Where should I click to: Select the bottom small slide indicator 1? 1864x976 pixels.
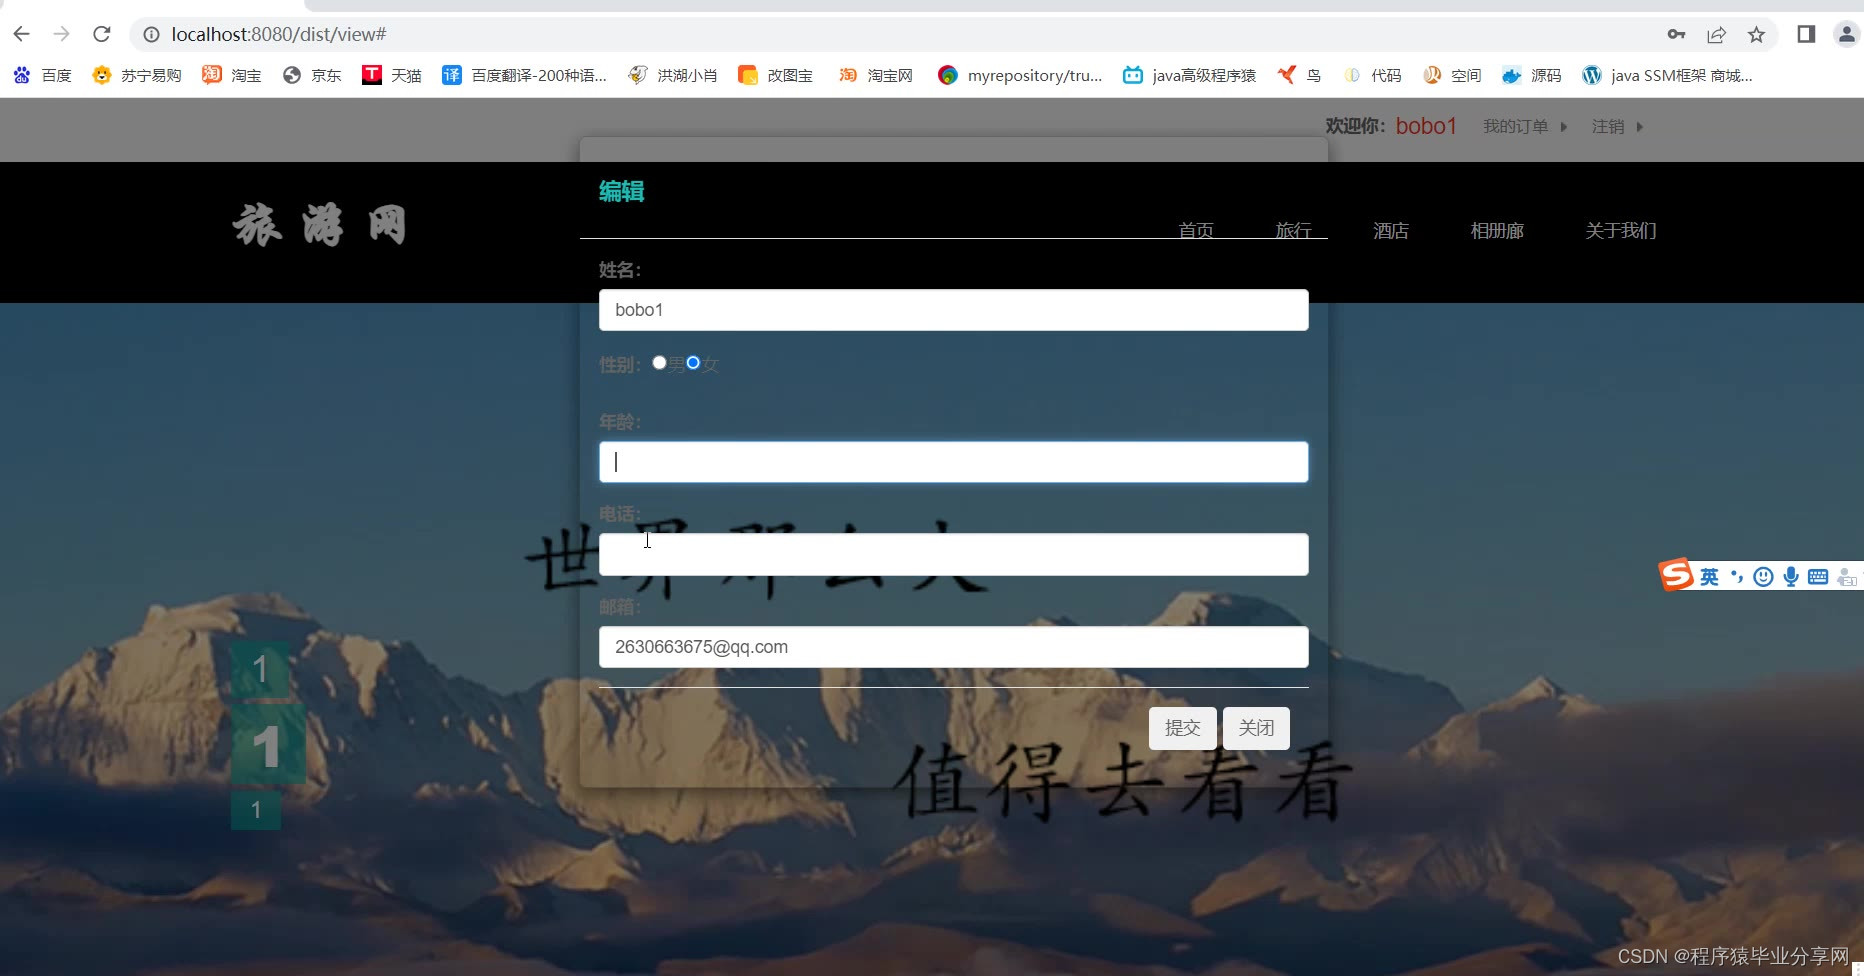[x=256, y=810]
